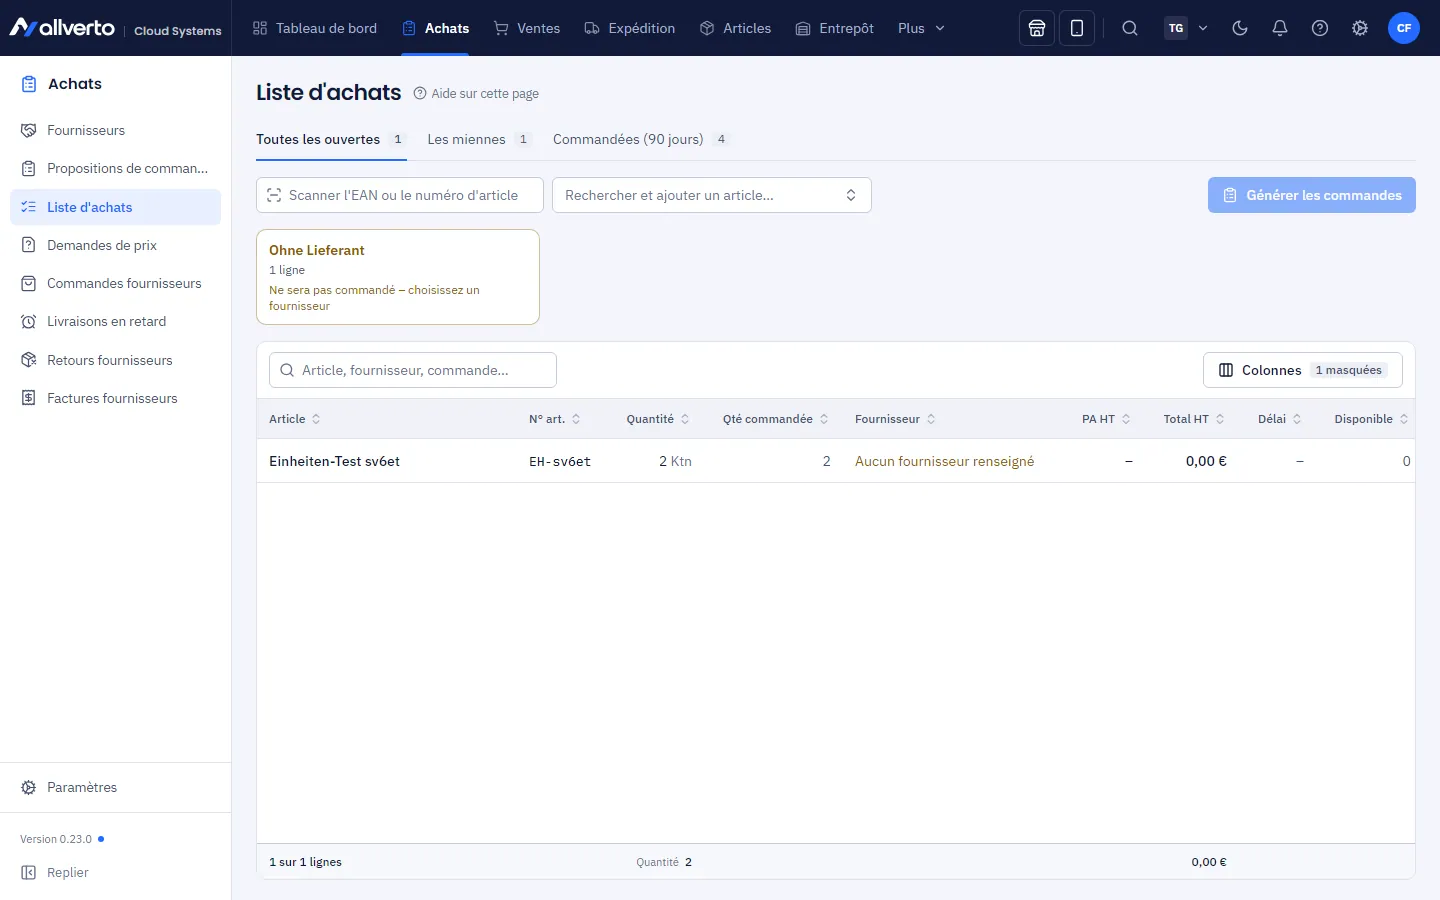Open the Articles menu

tap(736, 28)
